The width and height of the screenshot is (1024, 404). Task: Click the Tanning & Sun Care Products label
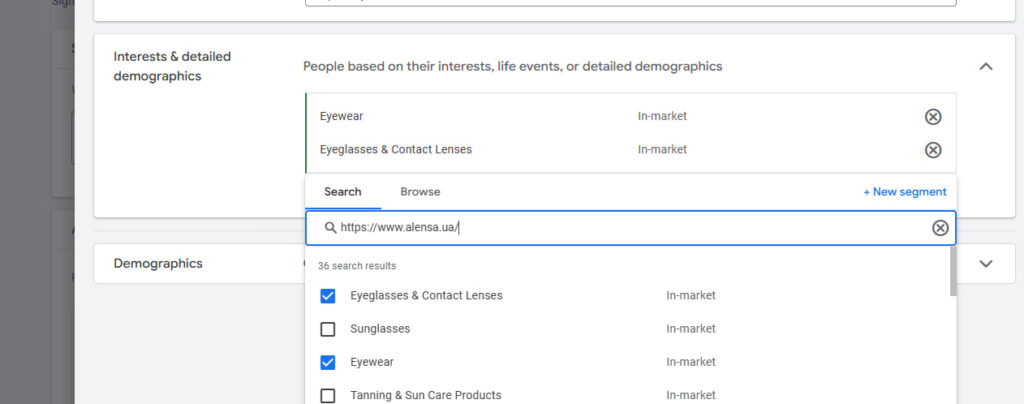pyautogui.click(x=425, y=395)
